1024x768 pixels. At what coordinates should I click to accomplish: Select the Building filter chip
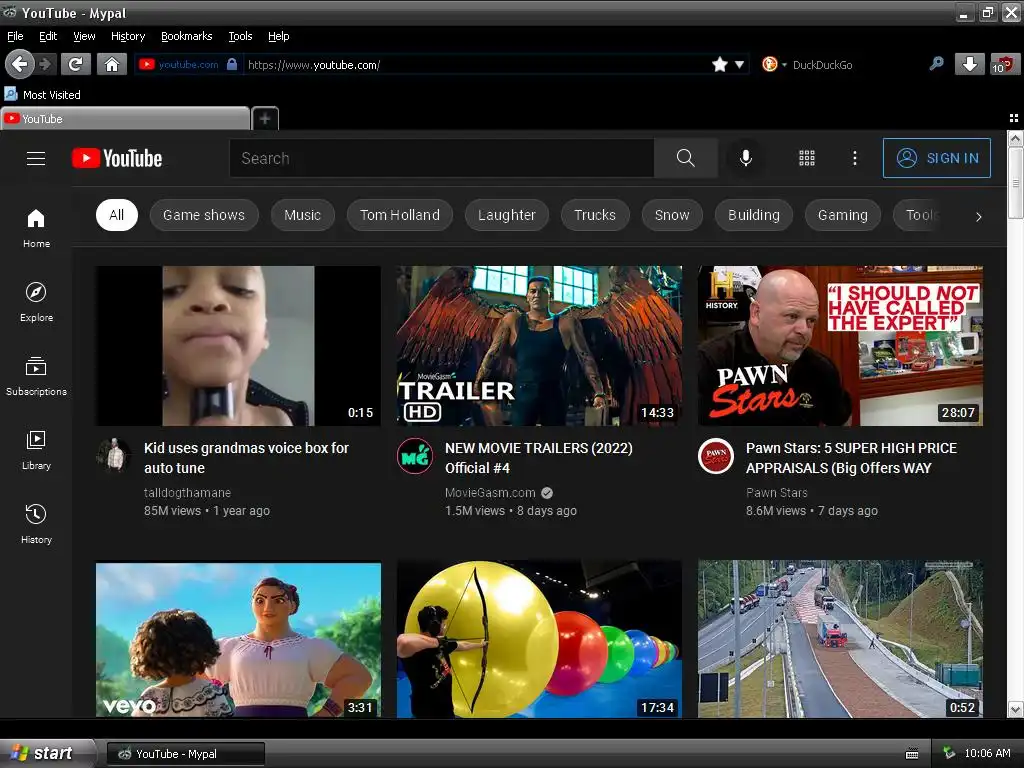click(x=754, y=215)
